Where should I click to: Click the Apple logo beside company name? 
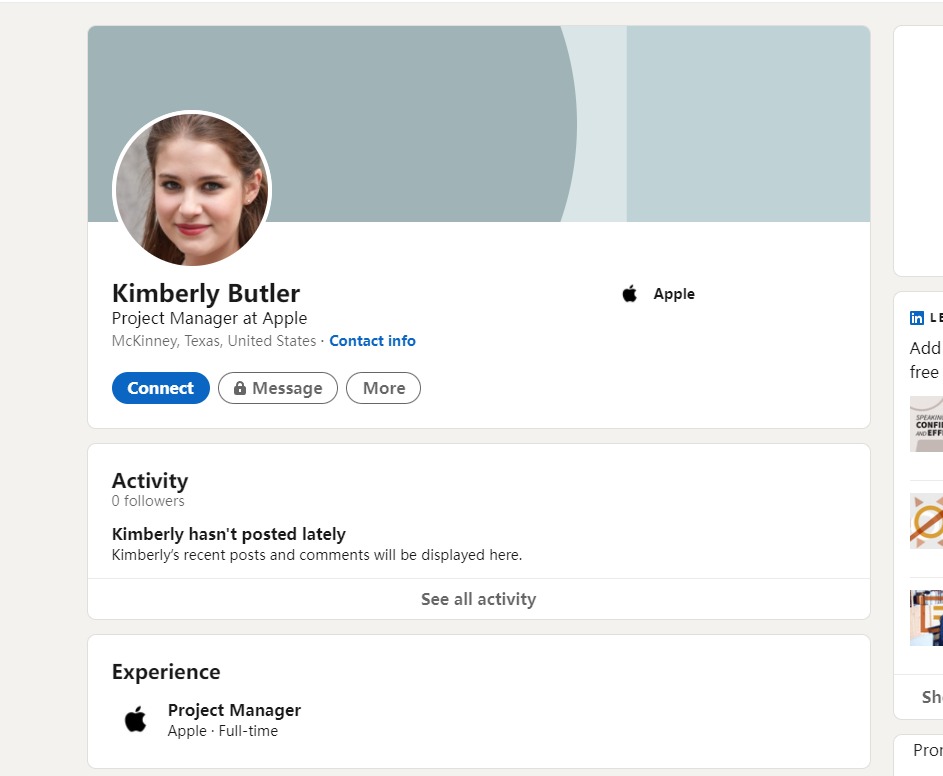[629, 294]
